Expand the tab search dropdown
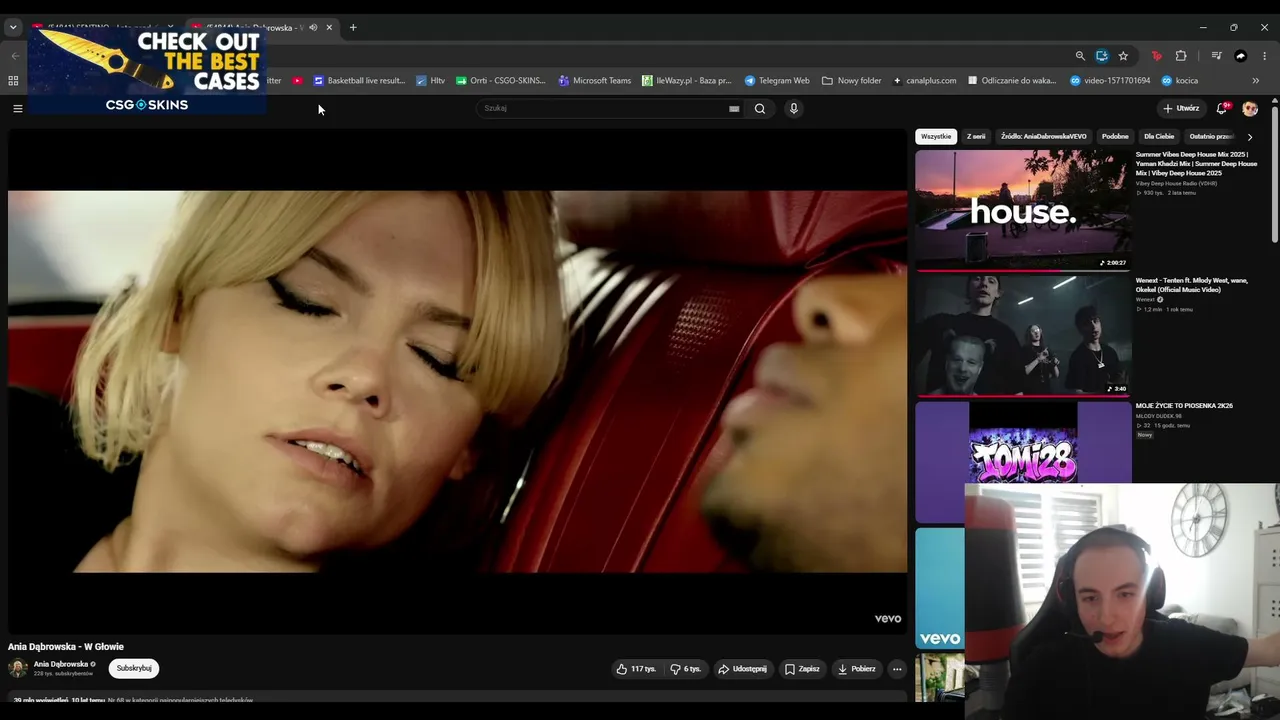This screenshot has height=720, width=1280. pyautogui.click(x=13, y=28)
